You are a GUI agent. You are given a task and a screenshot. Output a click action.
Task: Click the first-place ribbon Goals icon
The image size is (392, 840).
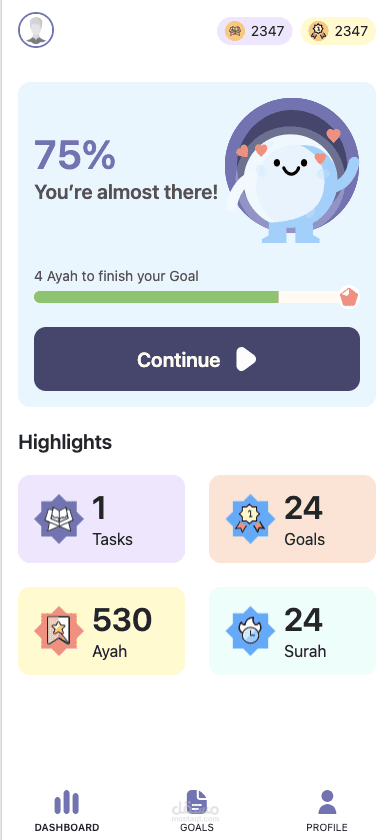[x=251, y=519]
